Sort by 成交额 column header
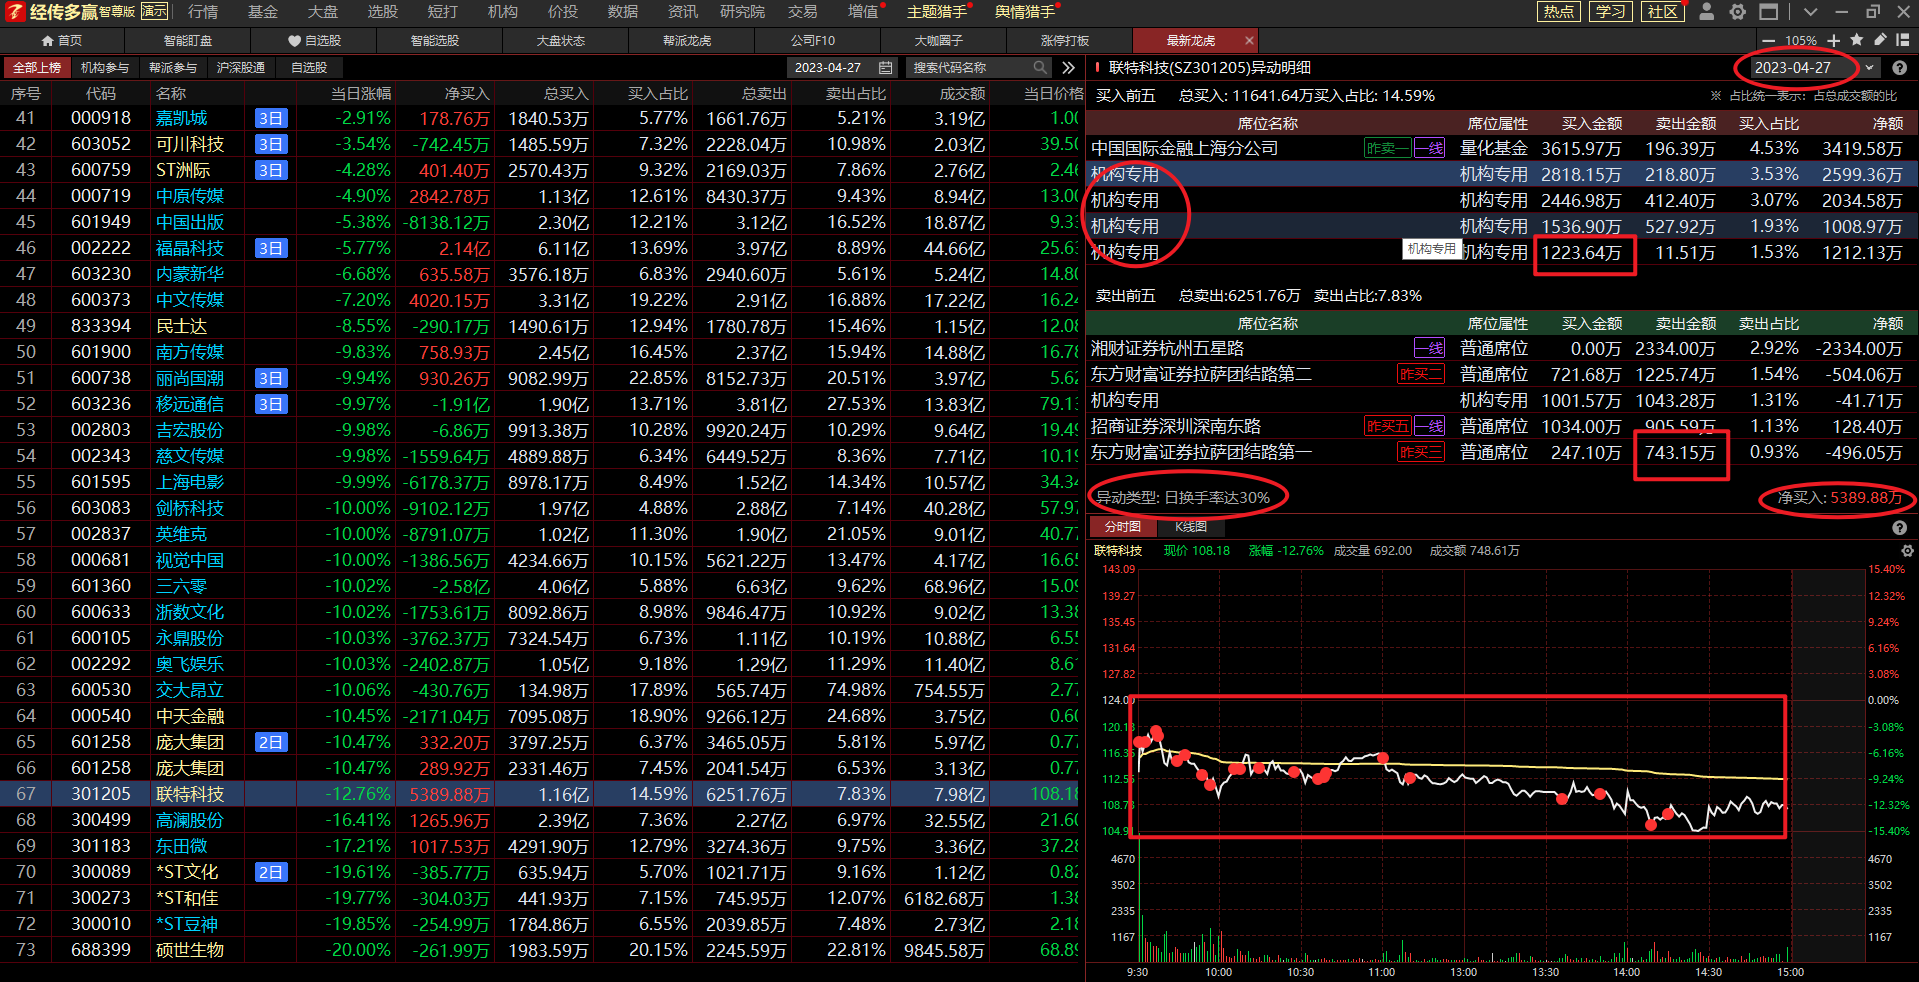Image resolution: width=1919 pixels, height=982 pixels. click(x=963, y=94)
